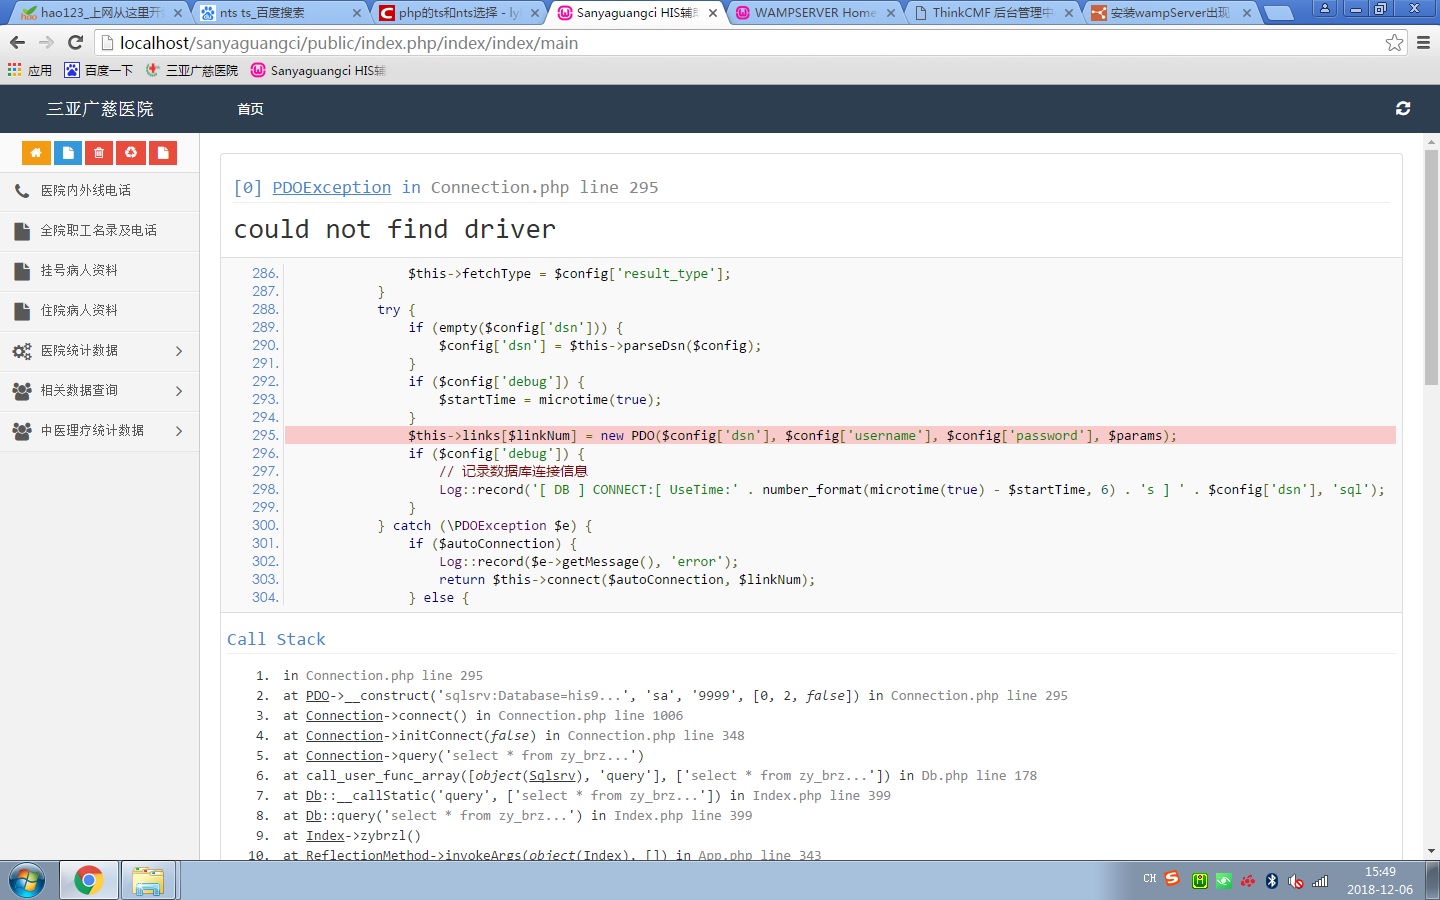Open 全院职工名录及电话 sidebar item
The height and width of the screenshot is (900, 1440).
pyautogui.click(x=100, y=231)
